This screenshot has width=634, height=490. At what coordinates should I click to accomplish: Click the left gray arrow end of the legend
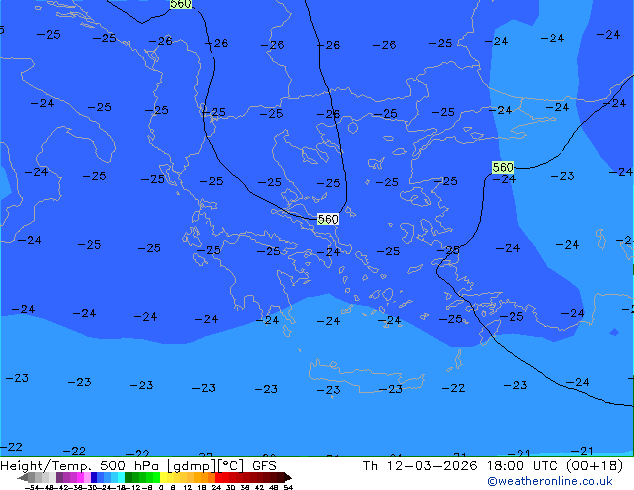23,477
